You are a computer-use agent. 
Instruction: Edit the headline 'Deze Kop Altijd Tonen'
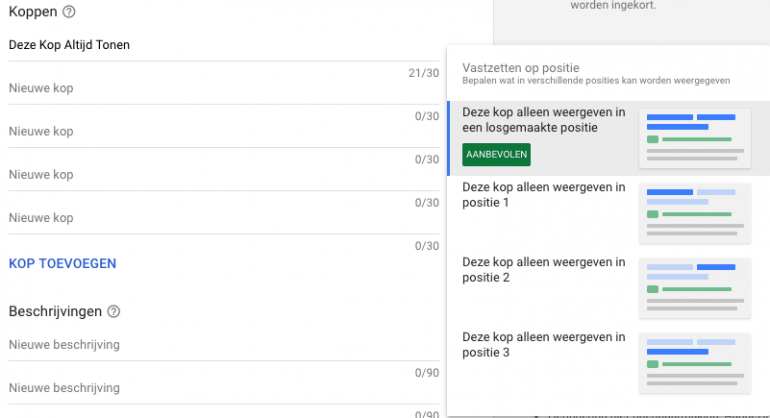pyautogui.click(x=224, y=45)
